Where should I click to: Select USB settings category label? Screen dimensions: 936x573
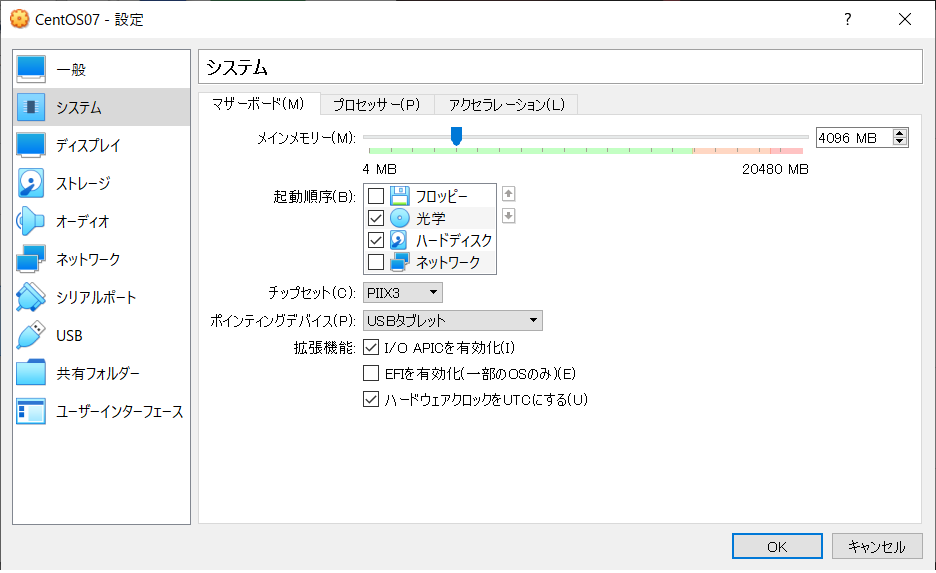point(69,335)
